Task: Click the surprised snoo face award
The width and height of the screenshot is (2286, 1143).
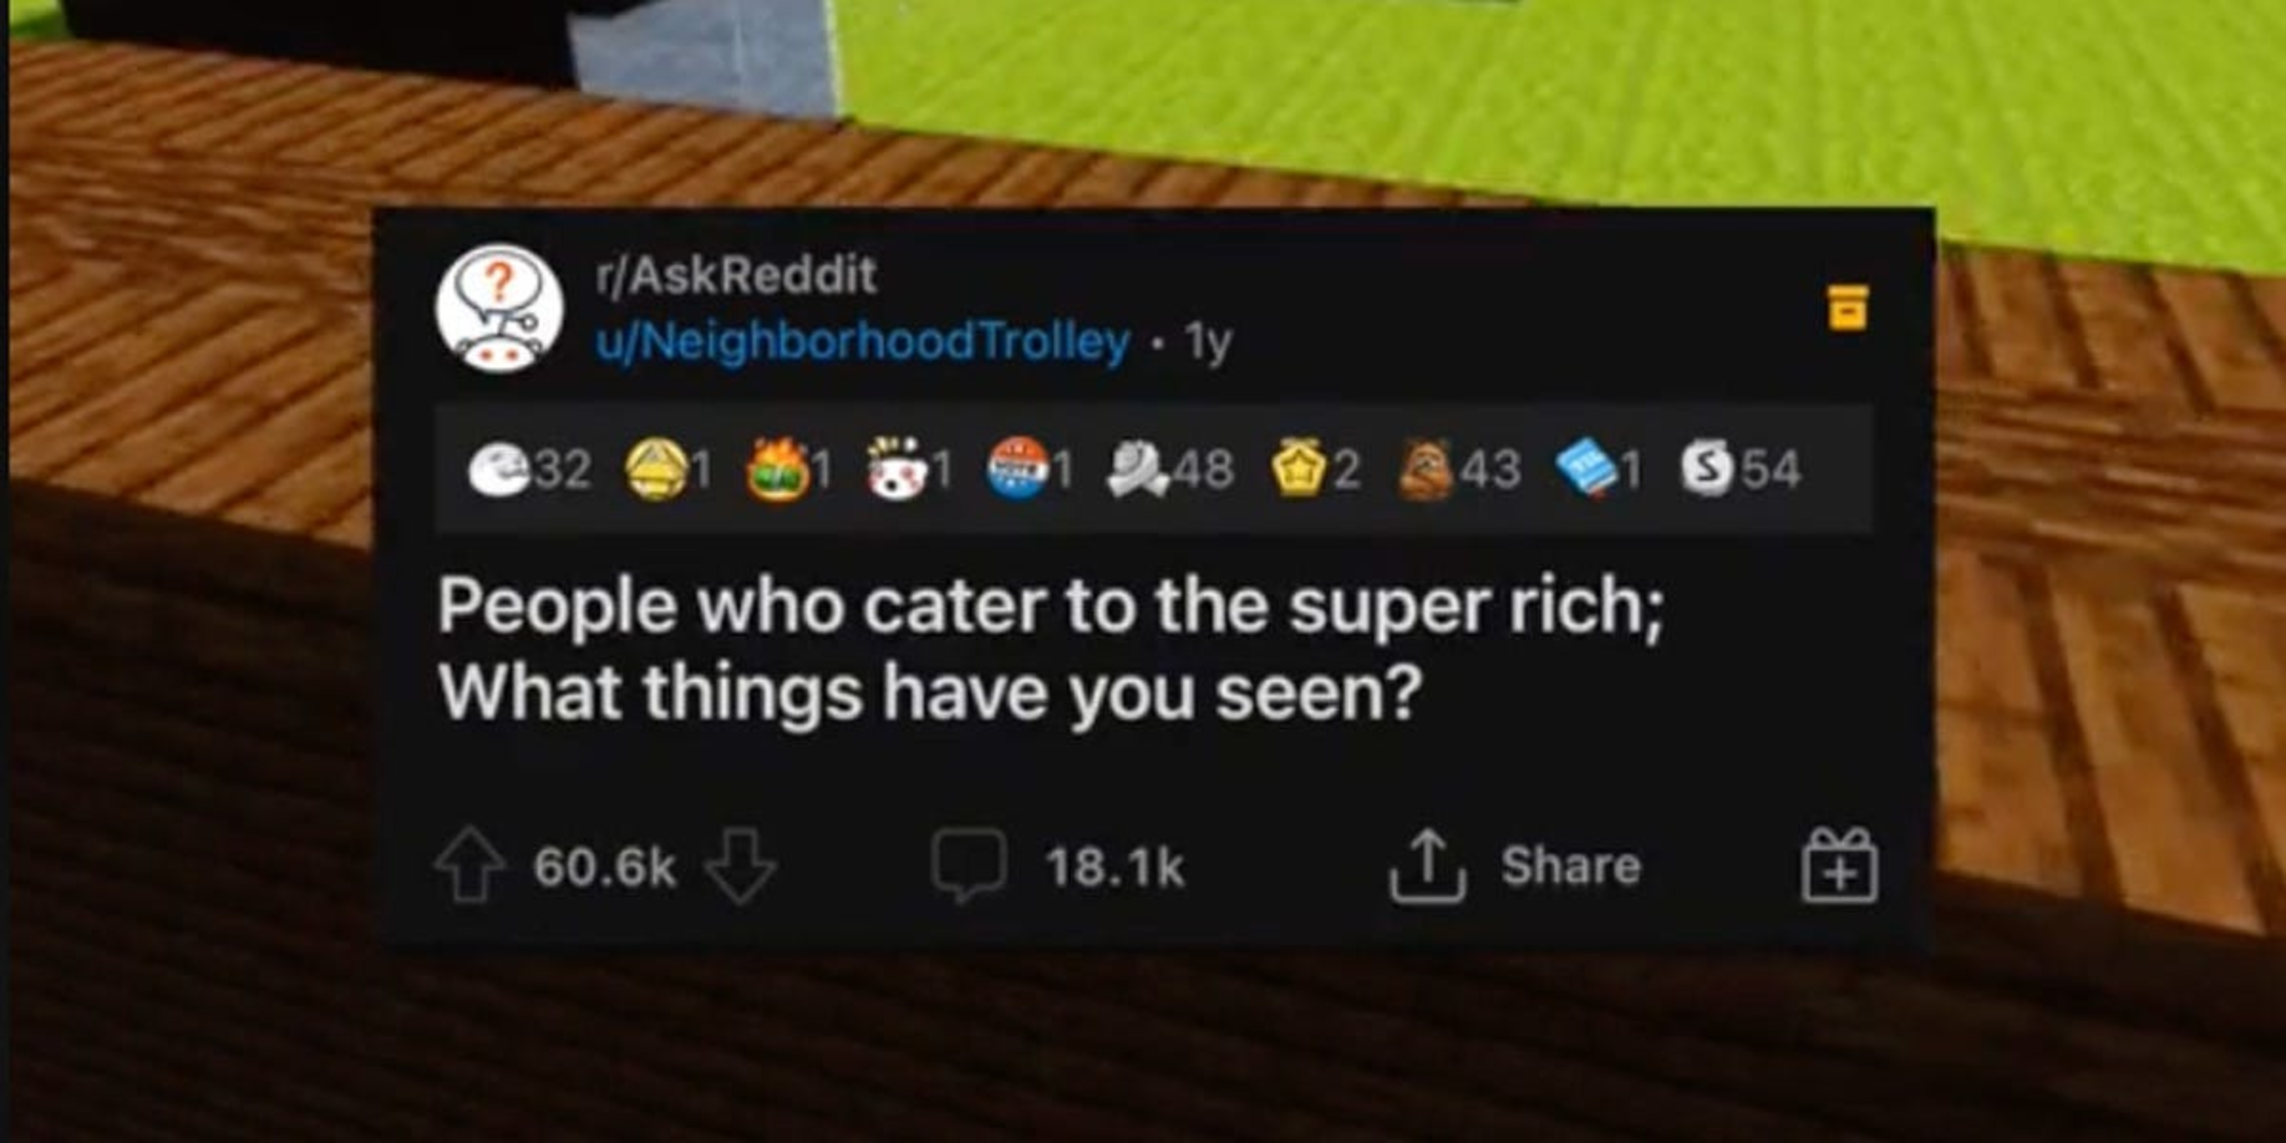Action: (x=897, y=469)
